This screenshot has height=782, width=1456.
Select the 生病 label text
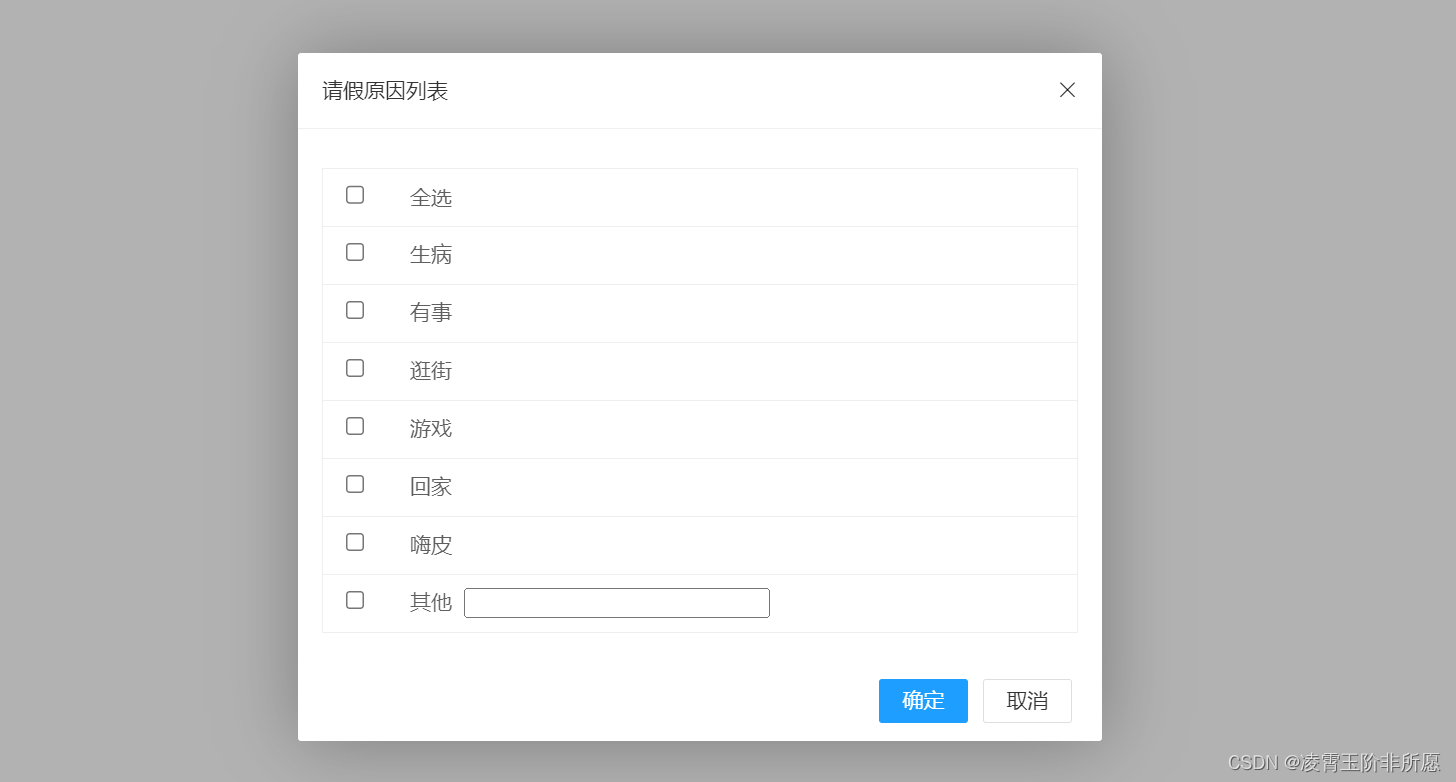431,255
